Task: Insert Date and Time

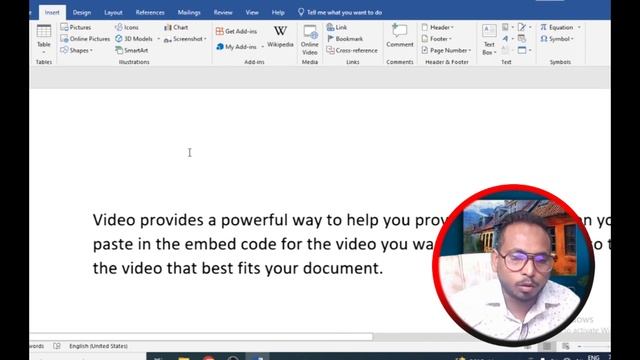Action: click(x=522, y=39)
